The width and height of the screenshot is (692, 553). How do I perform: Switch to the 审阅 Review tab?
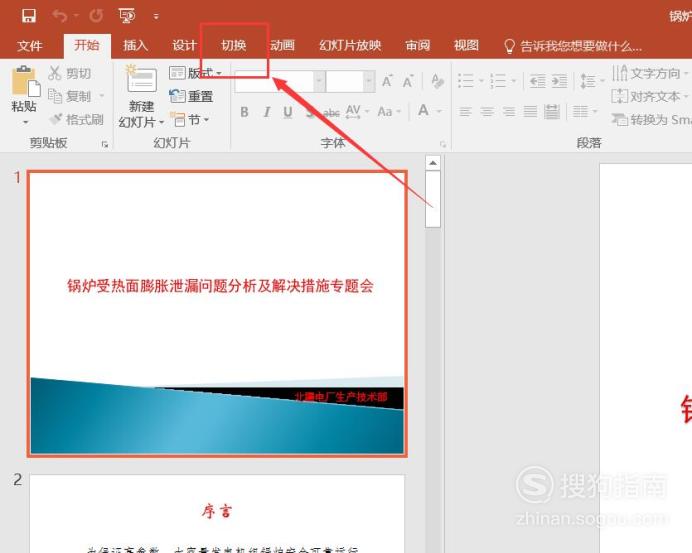pos(417,45)
